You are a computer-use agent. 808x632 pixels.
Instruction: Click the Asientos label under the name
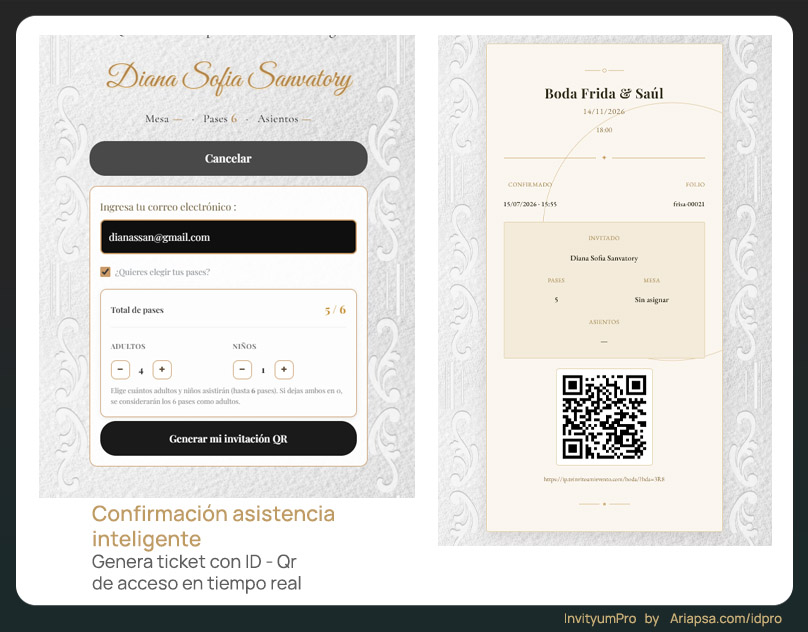pos(278,119)
